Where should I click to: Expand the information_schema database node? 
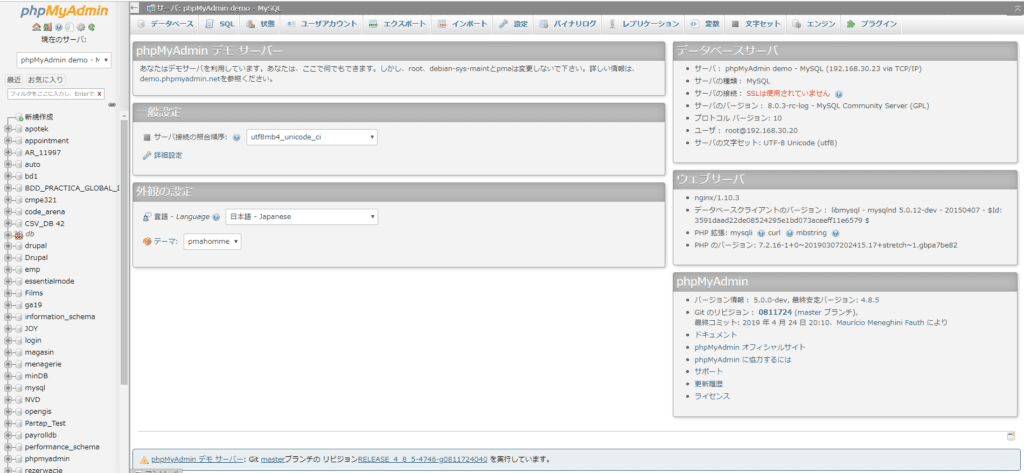pos(8,317)
